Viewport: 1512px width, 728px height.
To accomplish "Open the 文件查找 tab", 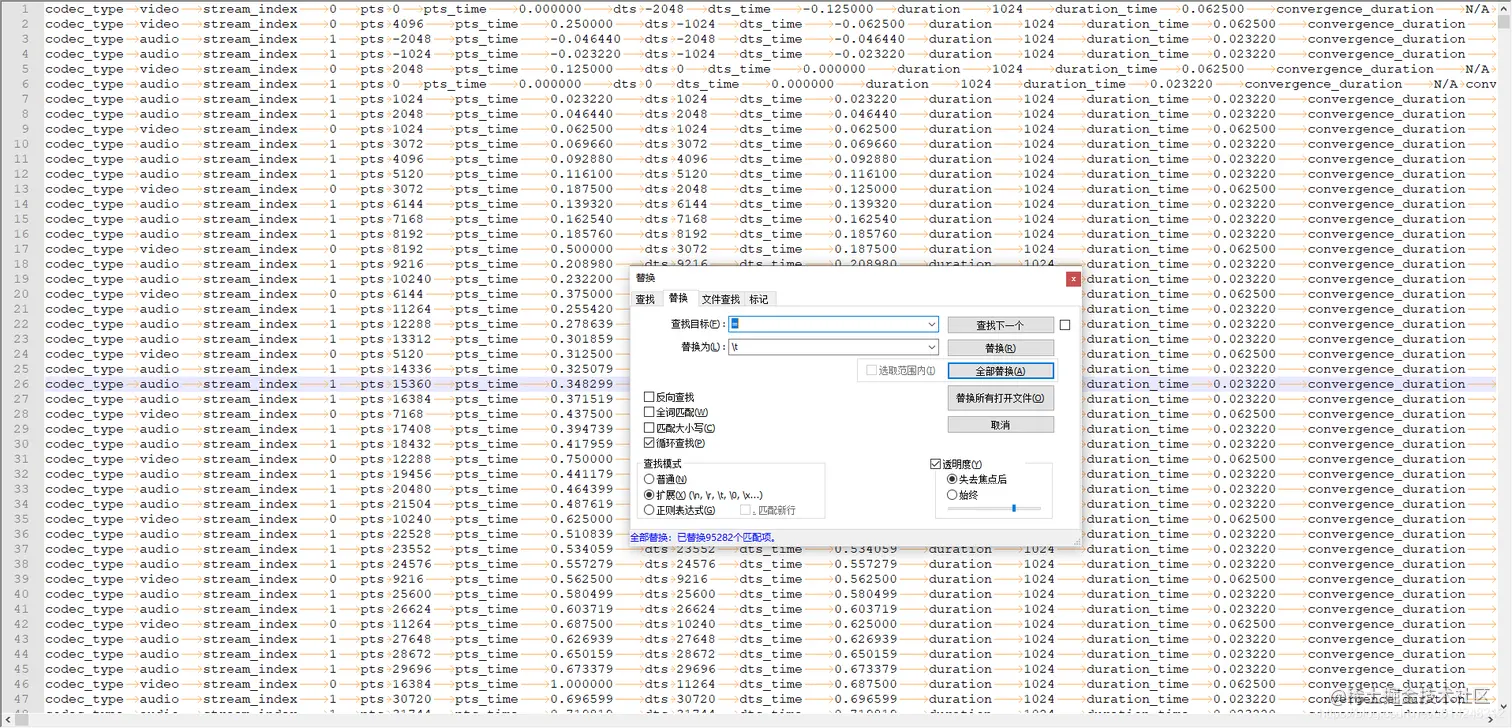I will coord(721,299).
